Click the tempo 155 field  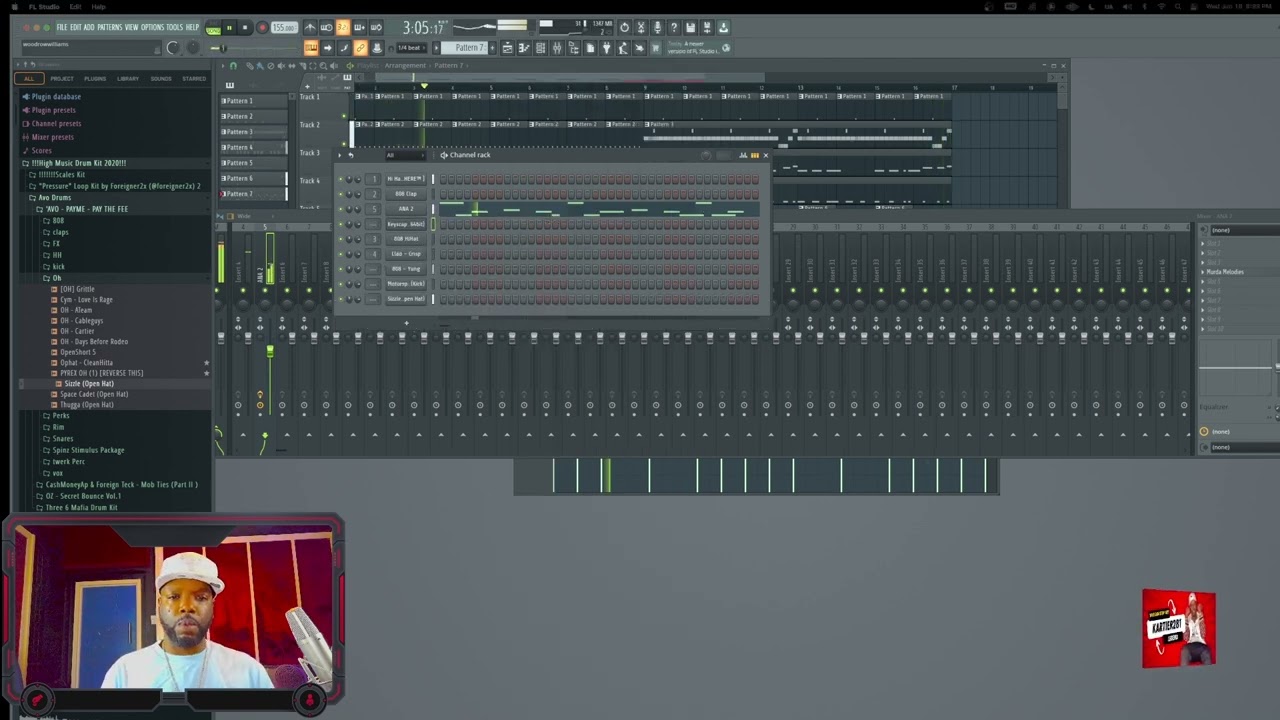(284, 28)
